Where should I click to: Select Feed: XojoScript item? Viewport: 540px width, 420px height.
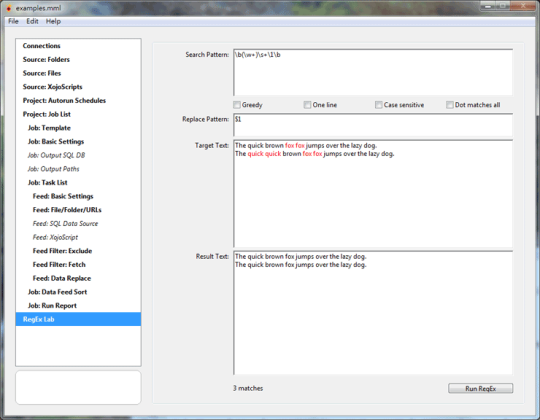(x=78, y=237)
